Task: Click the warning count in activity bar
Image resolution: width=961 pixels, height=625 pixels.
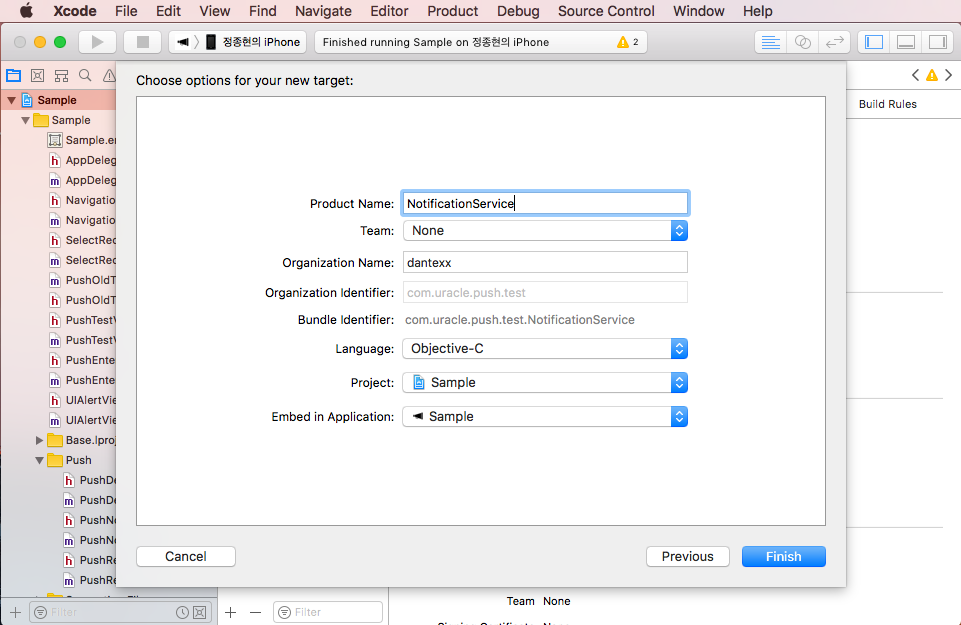Action: (x=628, y=42)
